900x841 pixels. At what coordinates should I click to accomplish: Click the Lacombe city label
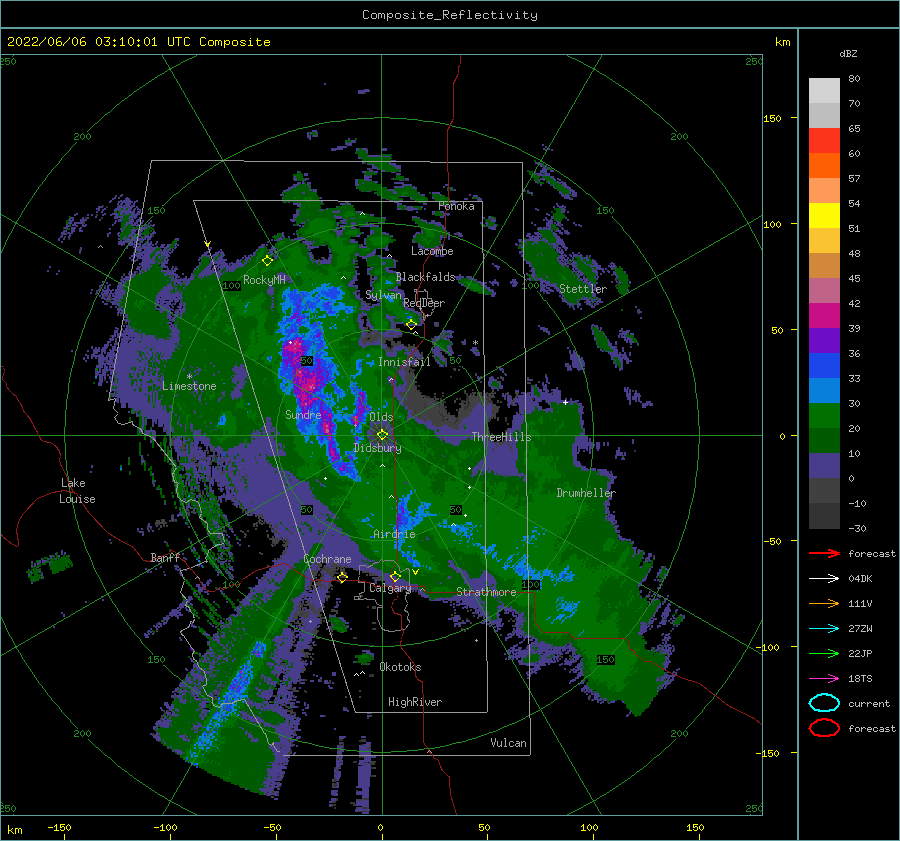coord(432,251)
